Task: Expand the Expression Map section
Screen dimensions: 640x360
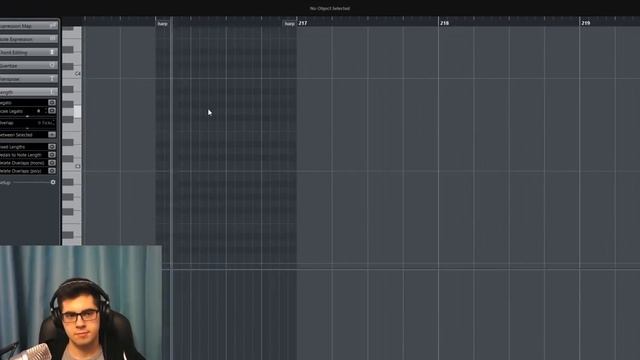Action: click(x=29, y=26)
